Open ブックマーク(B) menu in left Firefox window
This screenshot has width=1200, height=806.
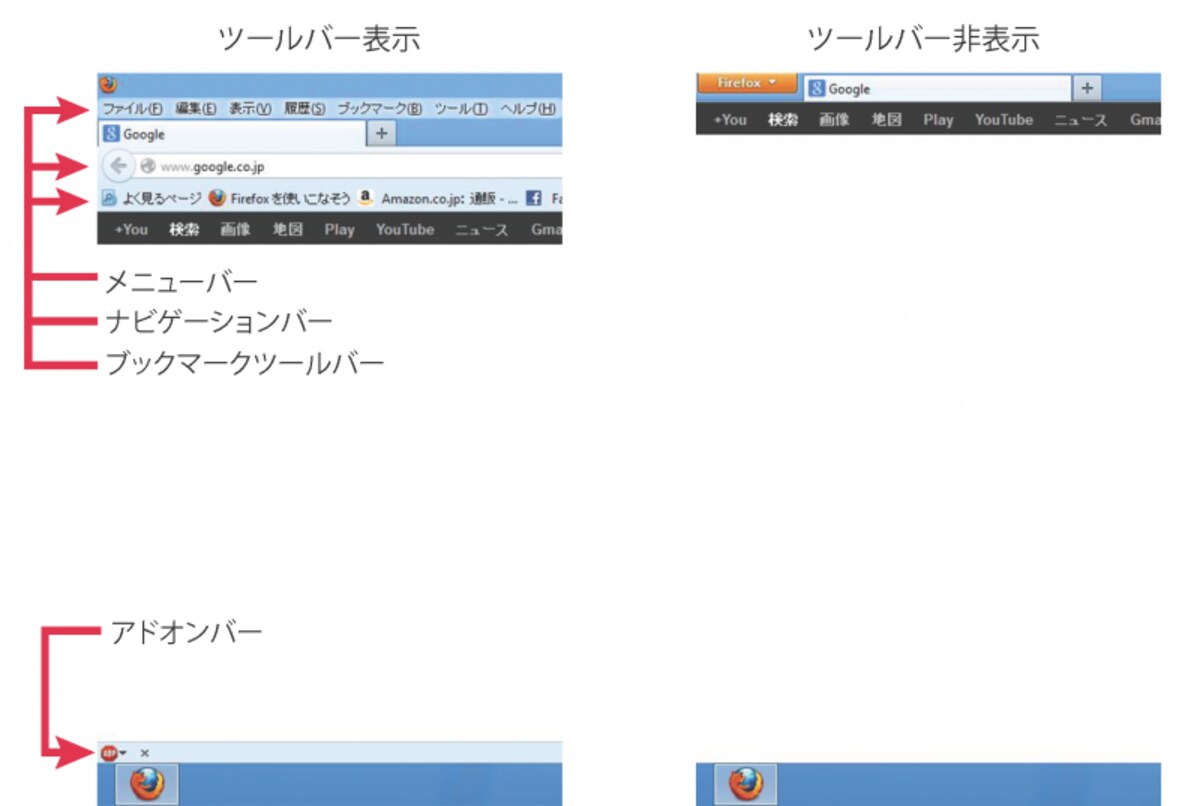pos(379,109)
